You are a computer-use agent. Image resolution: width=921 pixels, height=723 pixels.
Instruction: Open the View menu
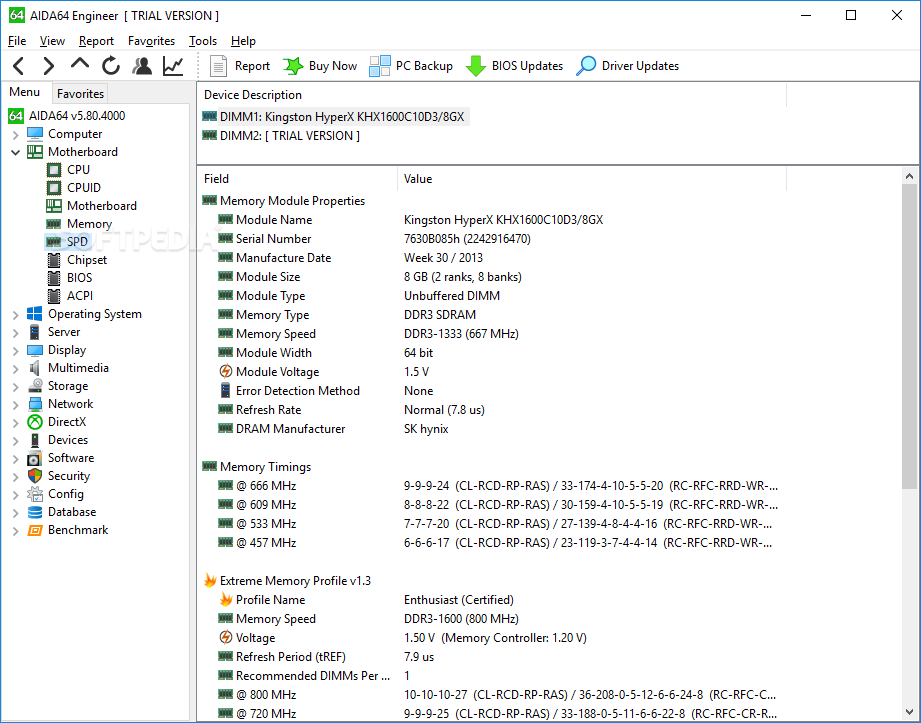[x=52, y=41]
